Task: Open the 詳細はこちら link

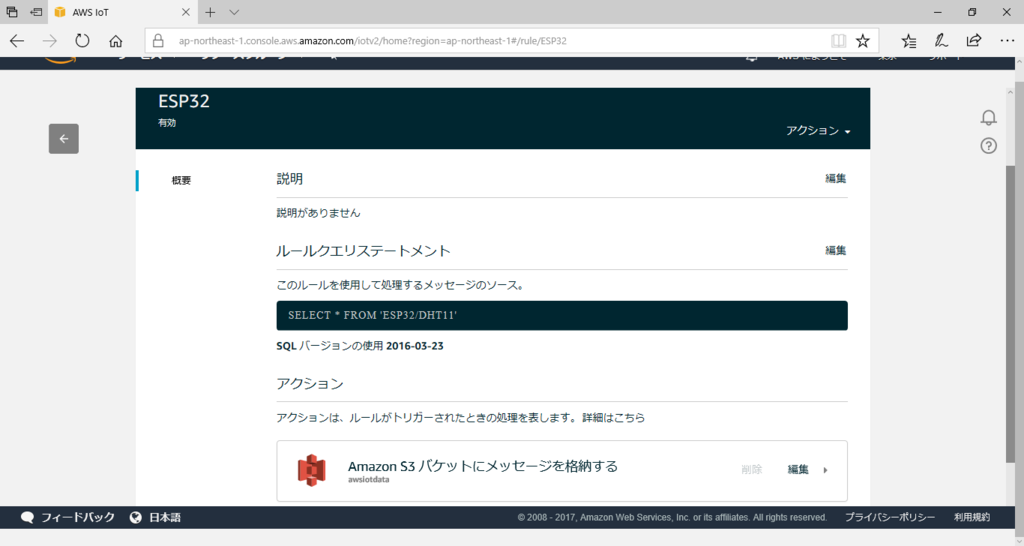Action: (x=613, y=417)
